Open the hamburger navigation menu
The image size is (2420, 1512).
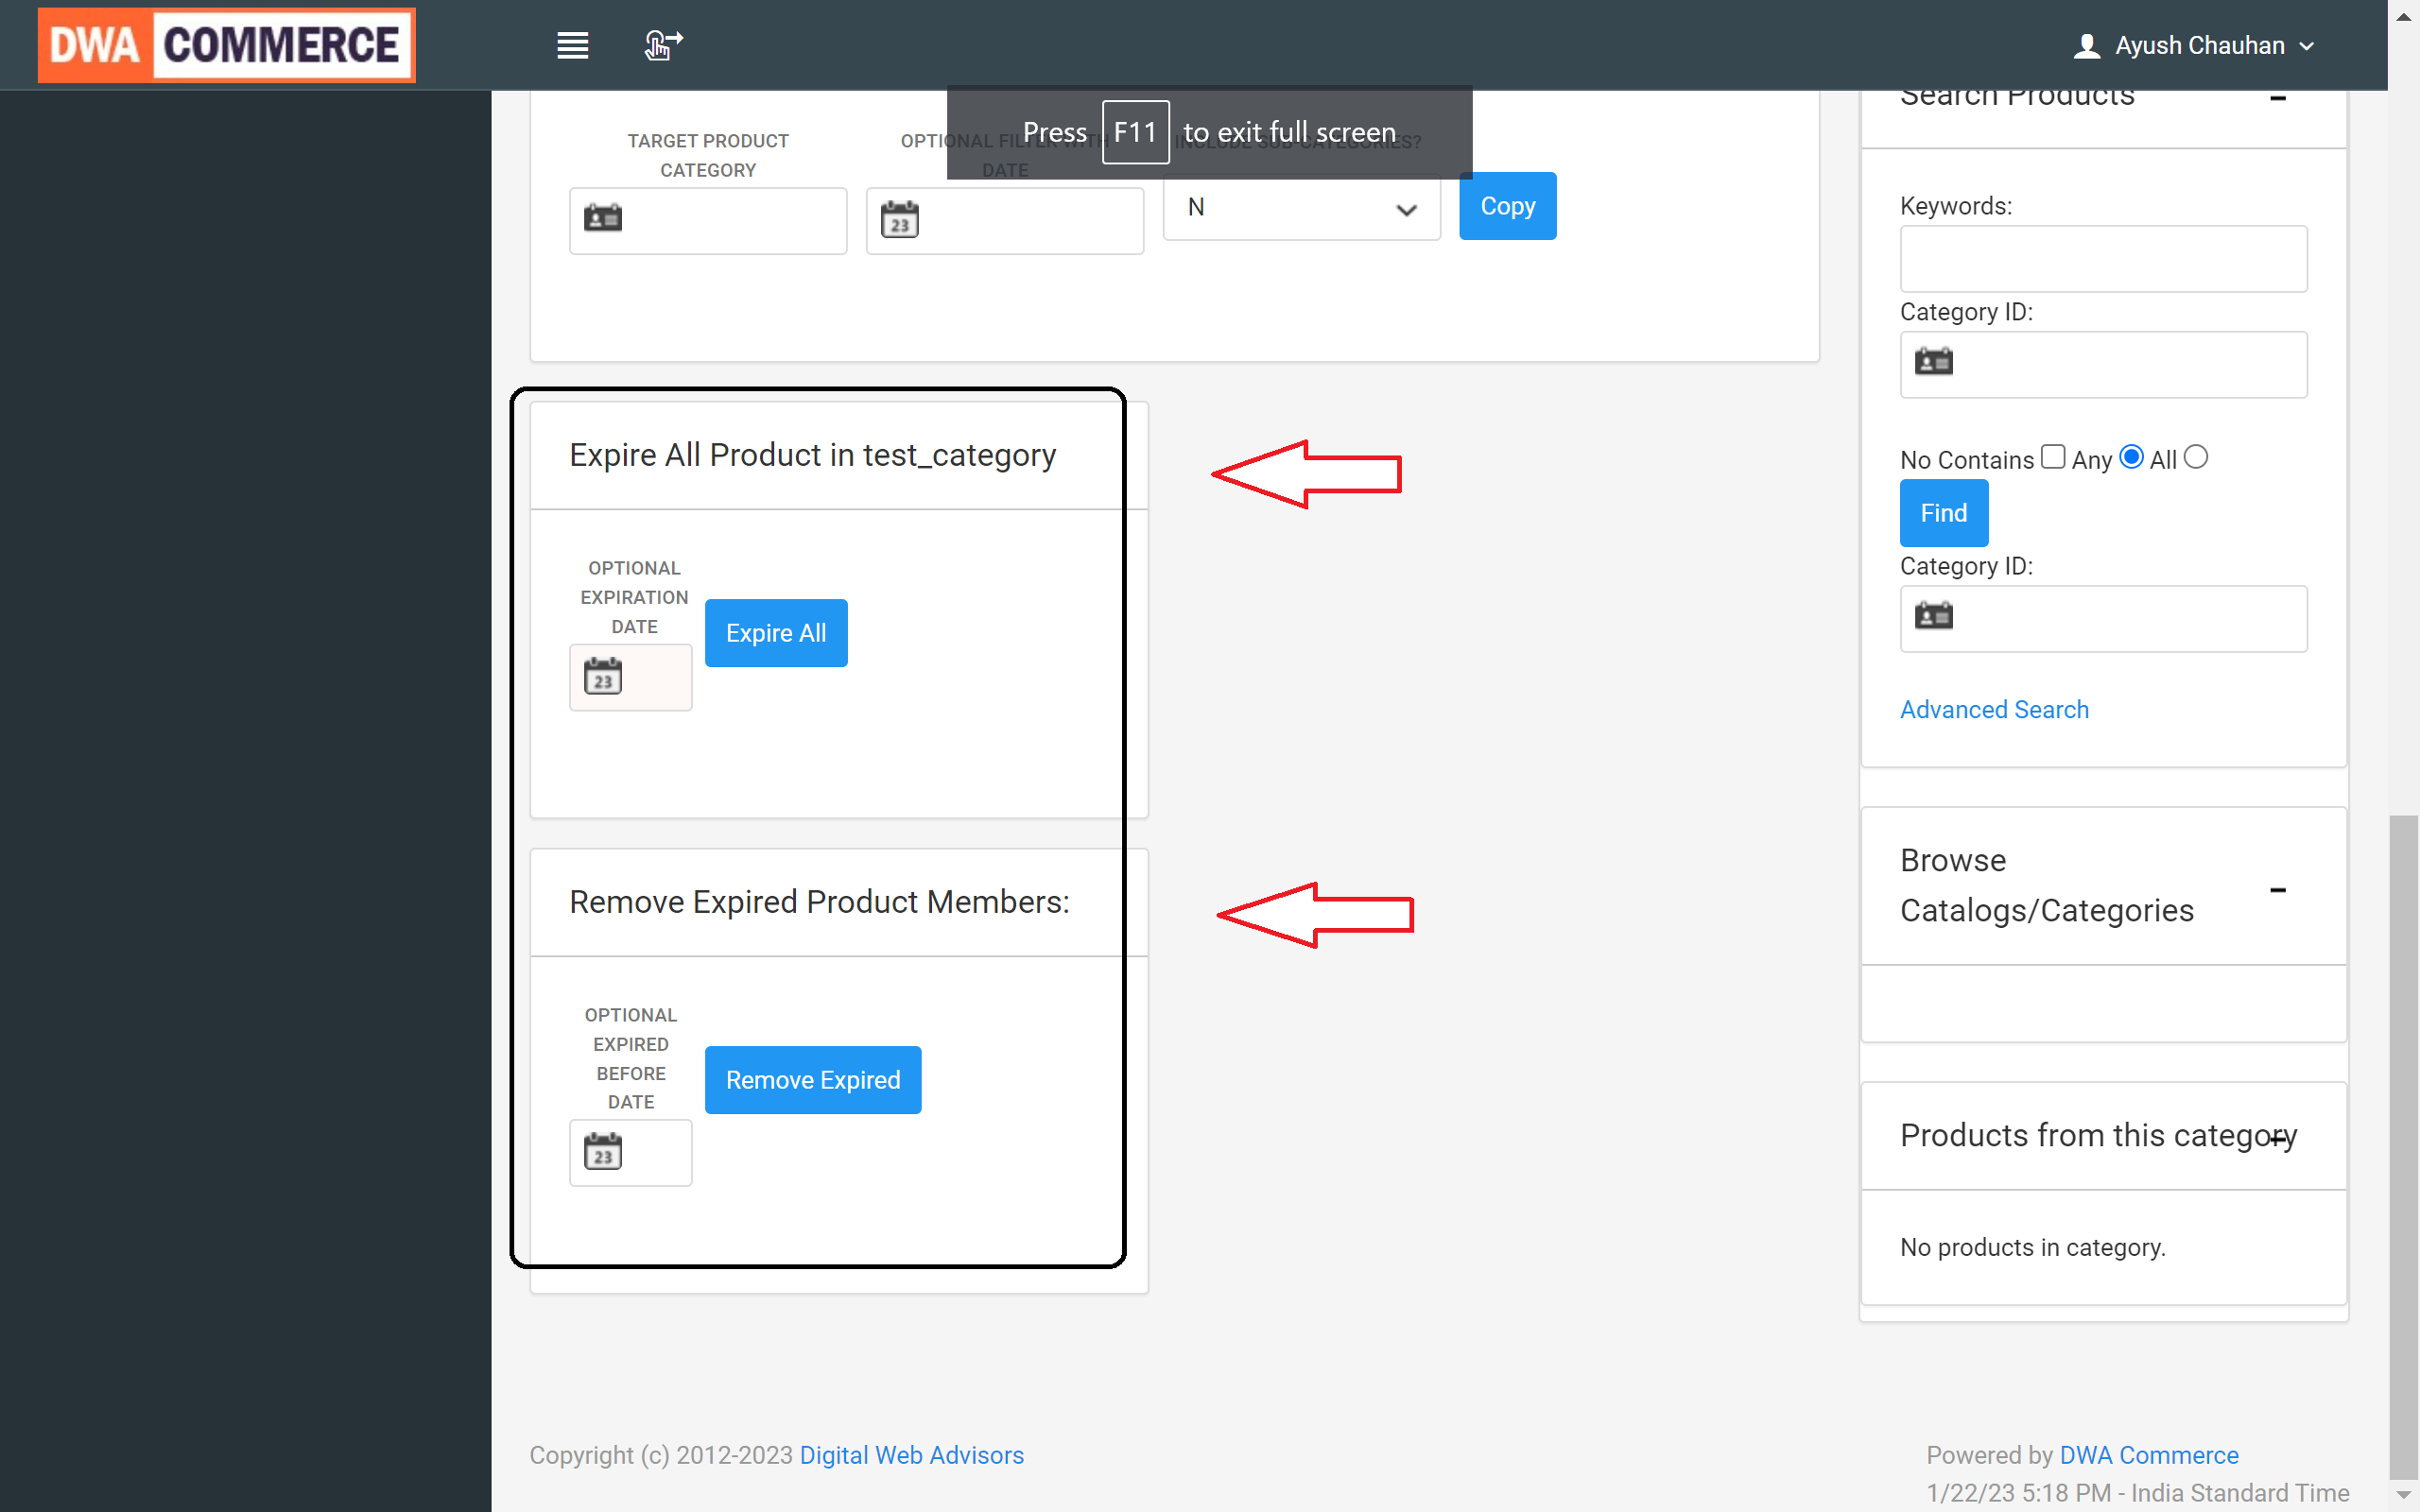pos(572,46)
